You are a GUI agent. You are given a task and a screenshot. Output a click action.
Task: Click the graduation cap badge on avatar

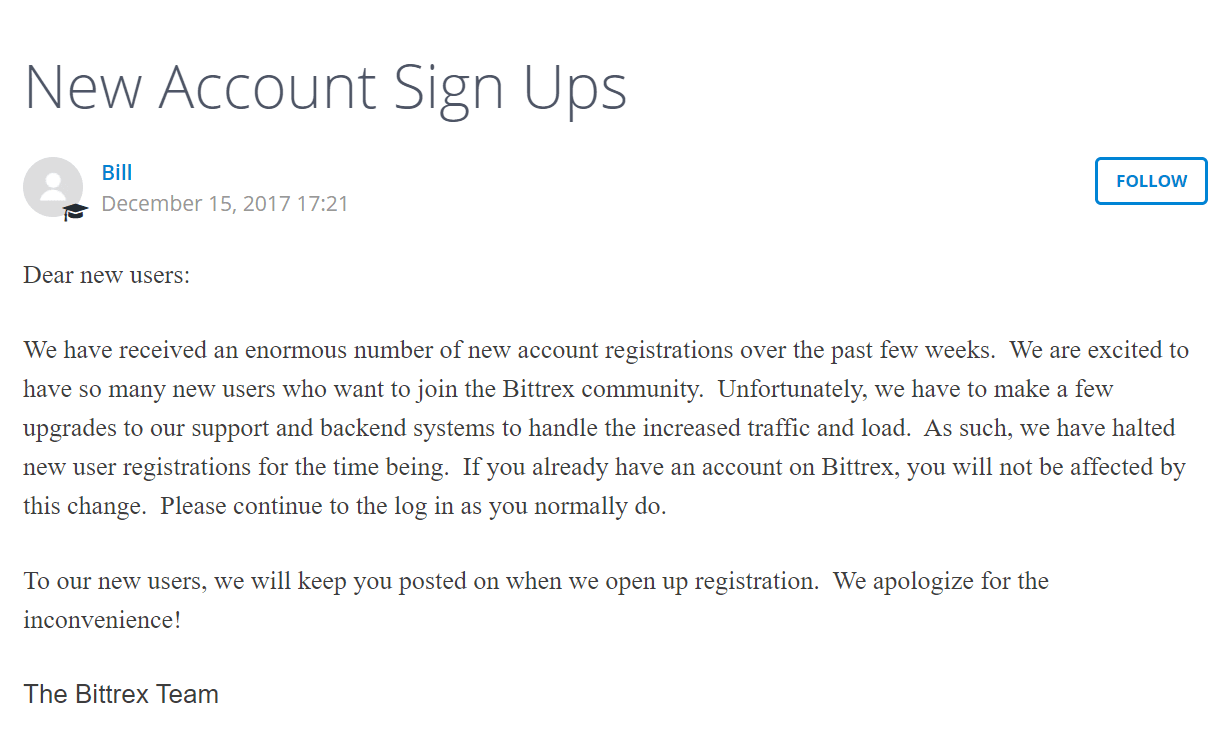point(75,212)
